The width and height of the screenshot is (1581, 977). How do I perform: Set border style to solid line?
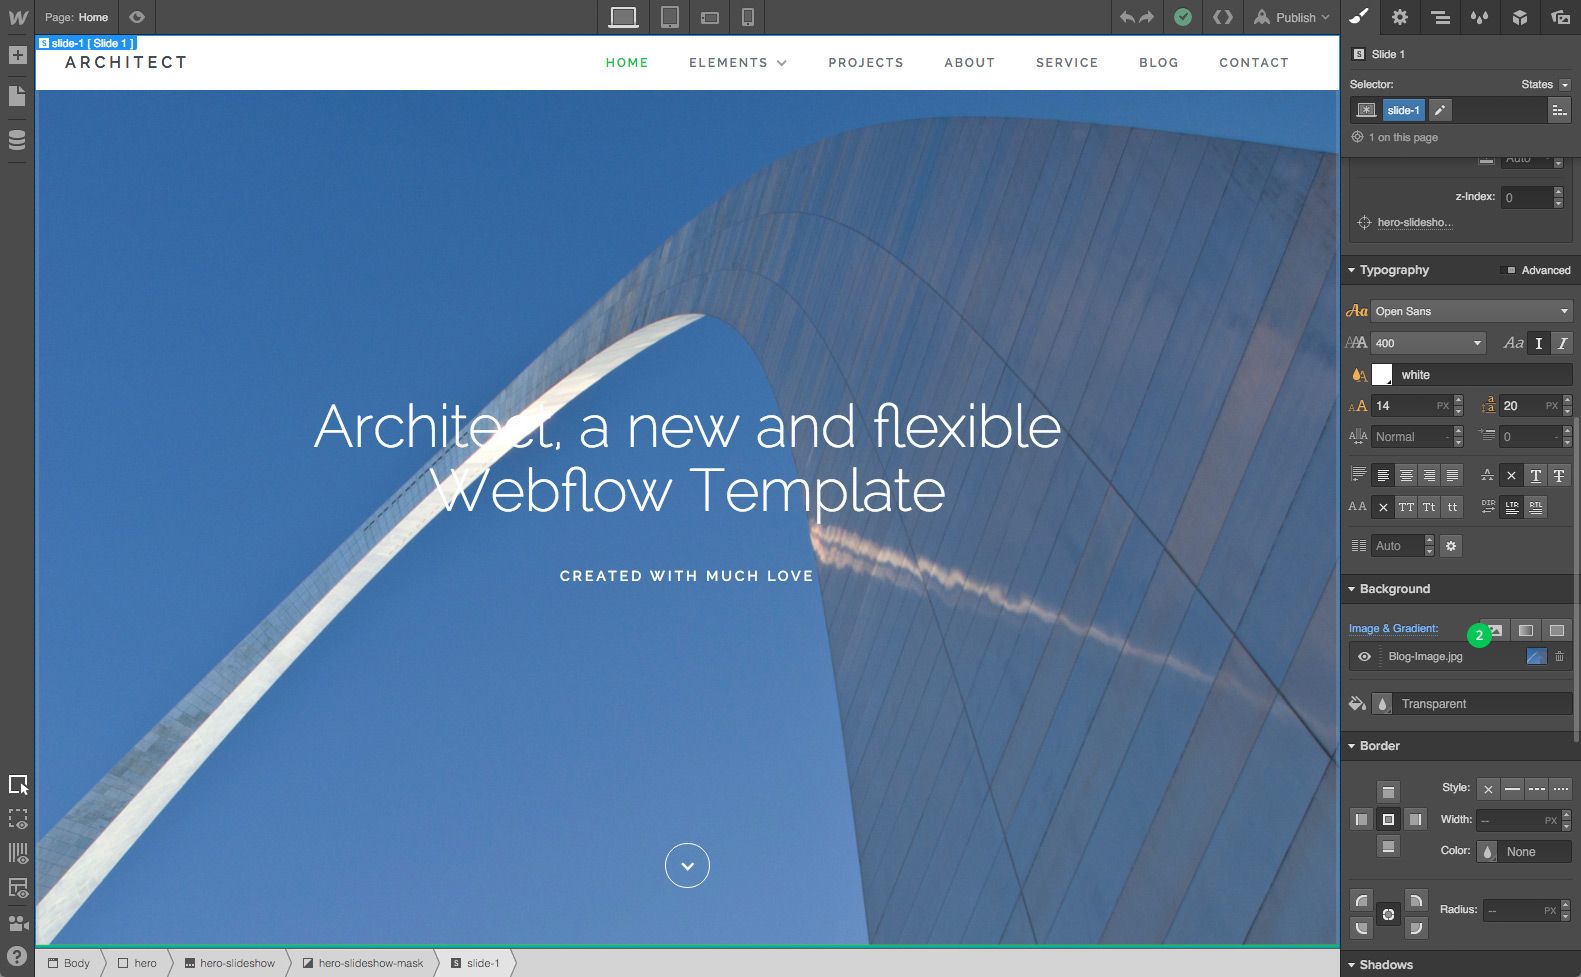[x=1513, y=789]
